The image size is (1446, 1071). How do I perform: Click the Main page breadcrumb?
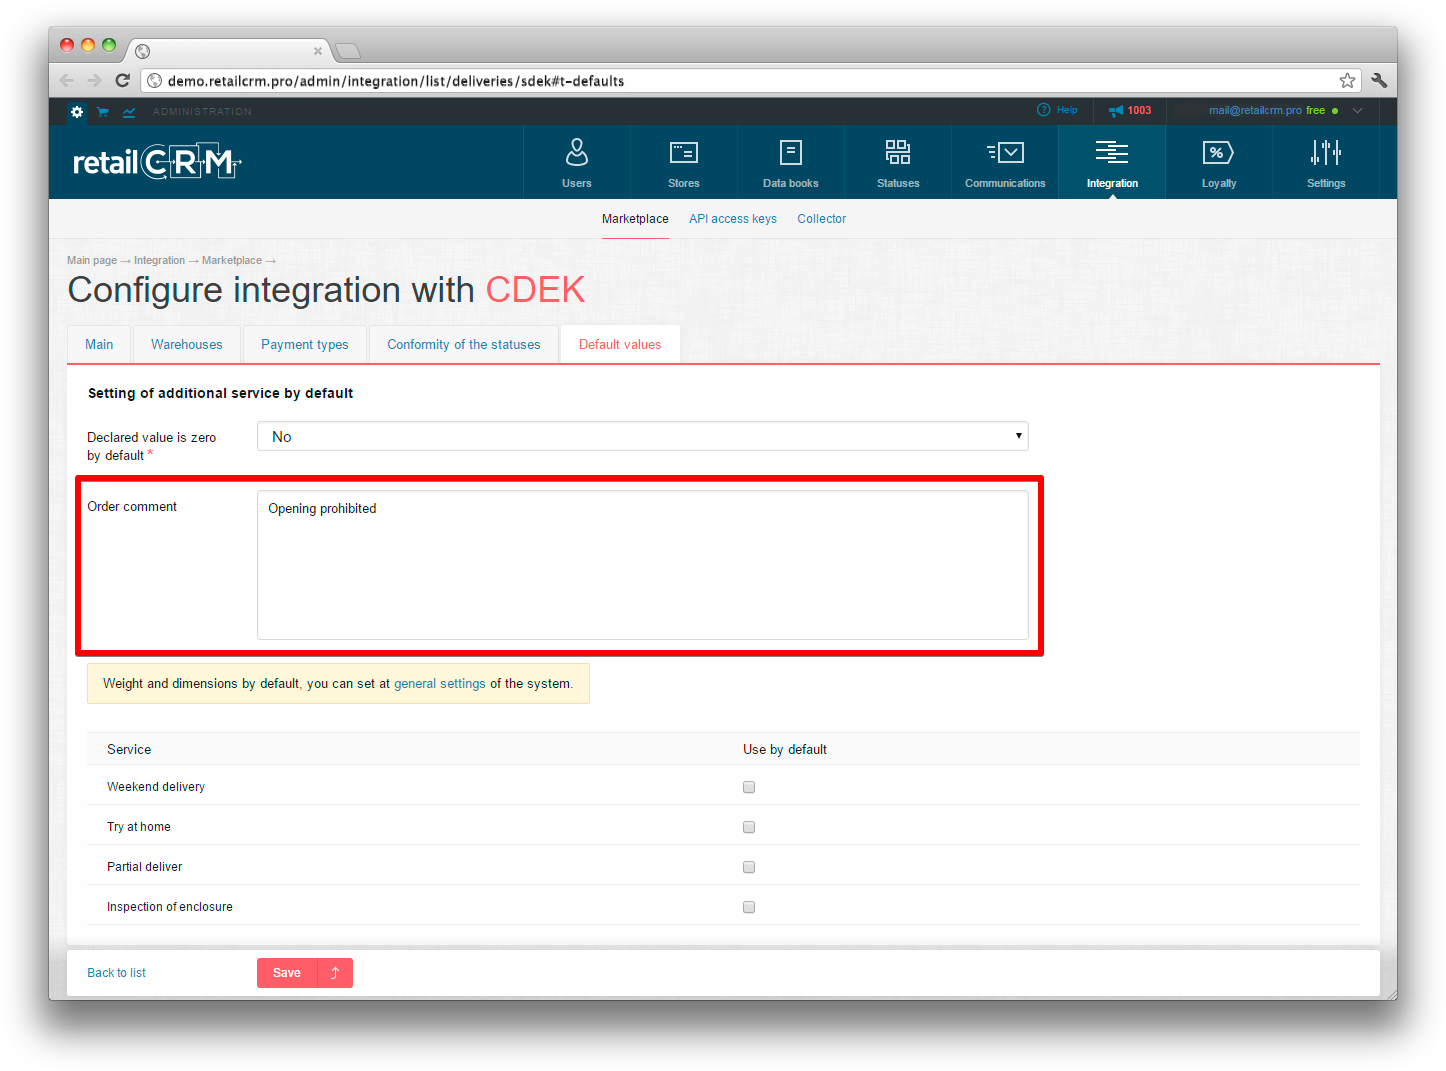coord(92,260)
